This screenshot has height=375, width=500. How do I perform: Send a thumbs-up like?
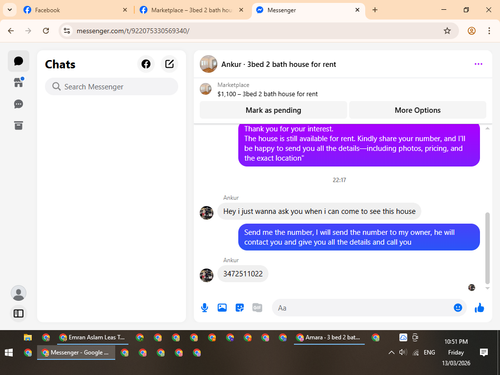tap(479, 308)
